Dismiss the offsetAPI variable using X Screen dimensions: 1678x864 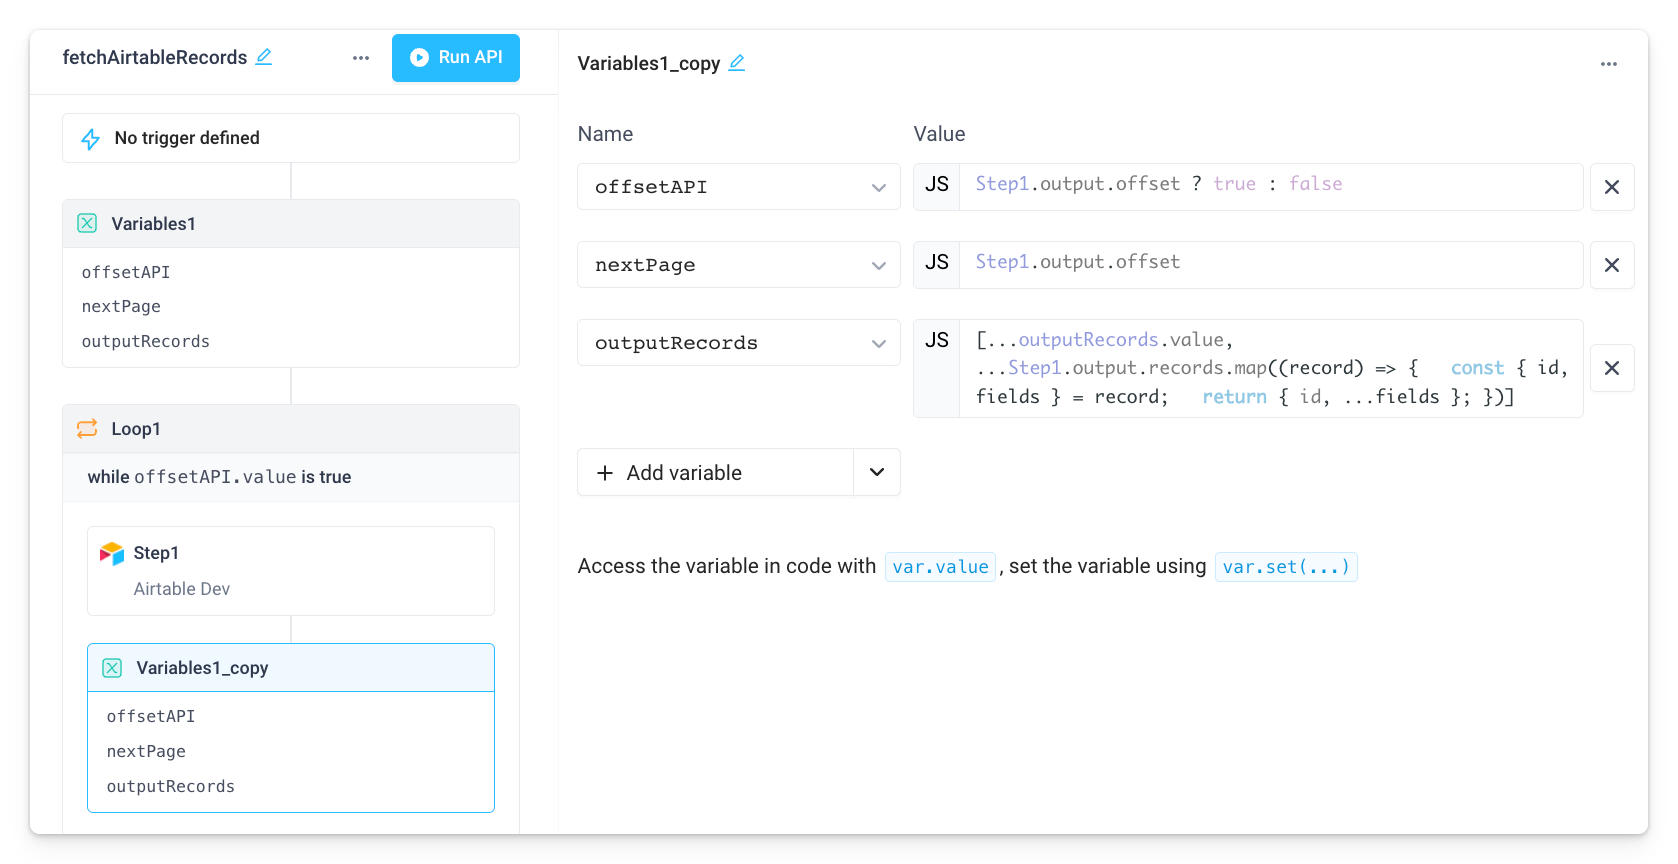coord(1612,187)
